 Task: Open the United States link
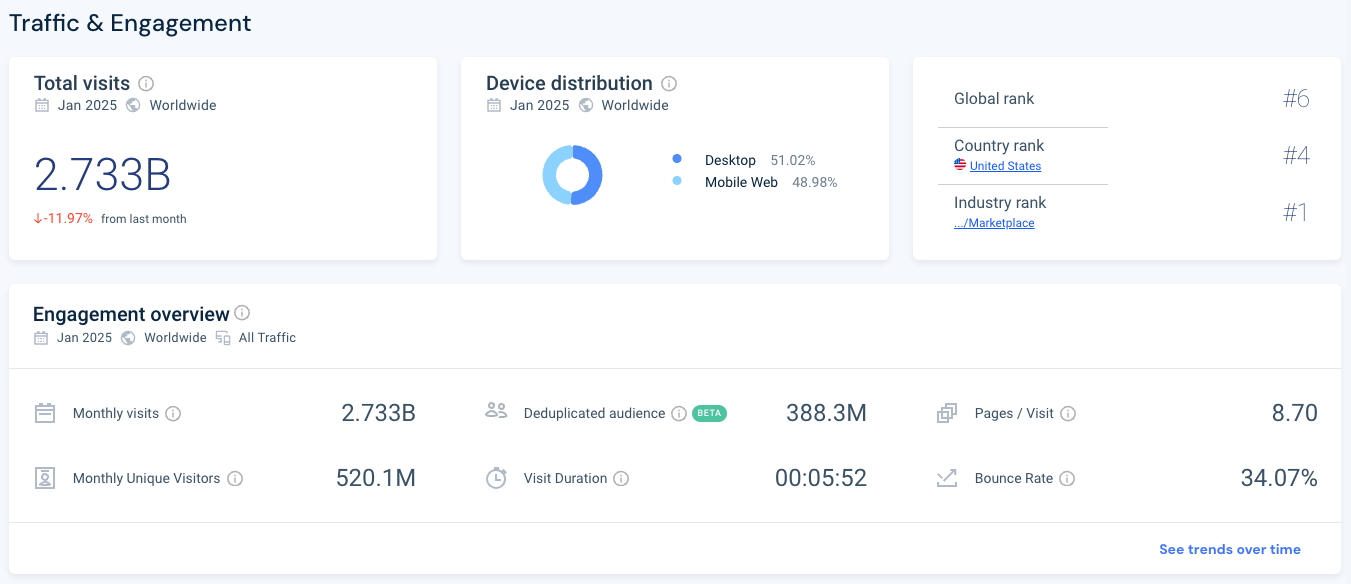coord(1005,165)
